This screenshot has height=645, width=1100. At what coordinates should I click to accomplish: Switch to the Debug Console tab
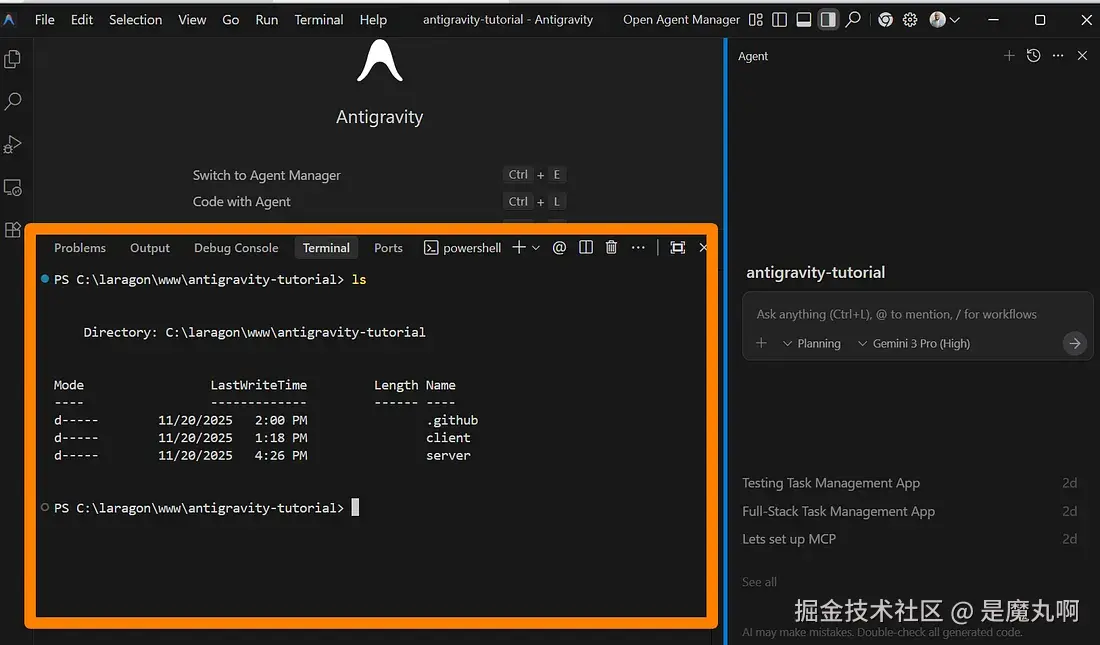pyautogui.click(x=236, y=248)
